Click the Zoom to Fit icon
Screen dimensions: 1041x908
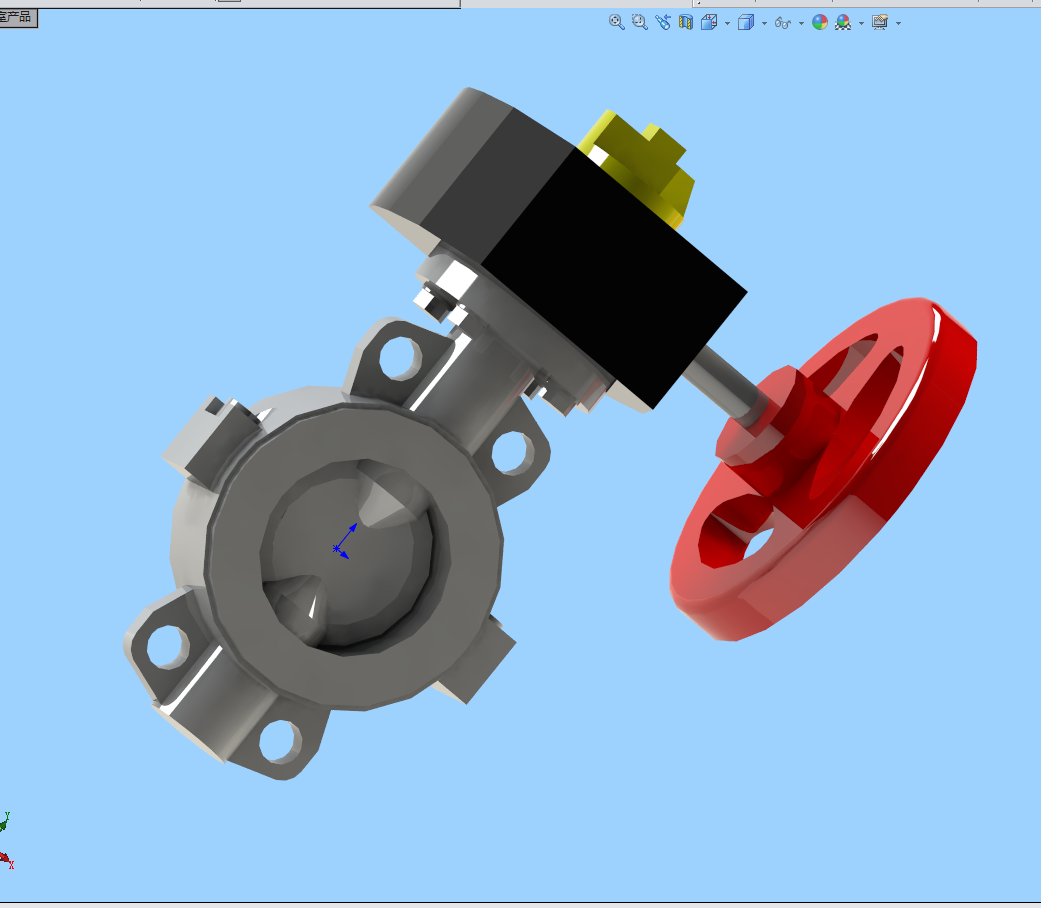tap(616, 23)
